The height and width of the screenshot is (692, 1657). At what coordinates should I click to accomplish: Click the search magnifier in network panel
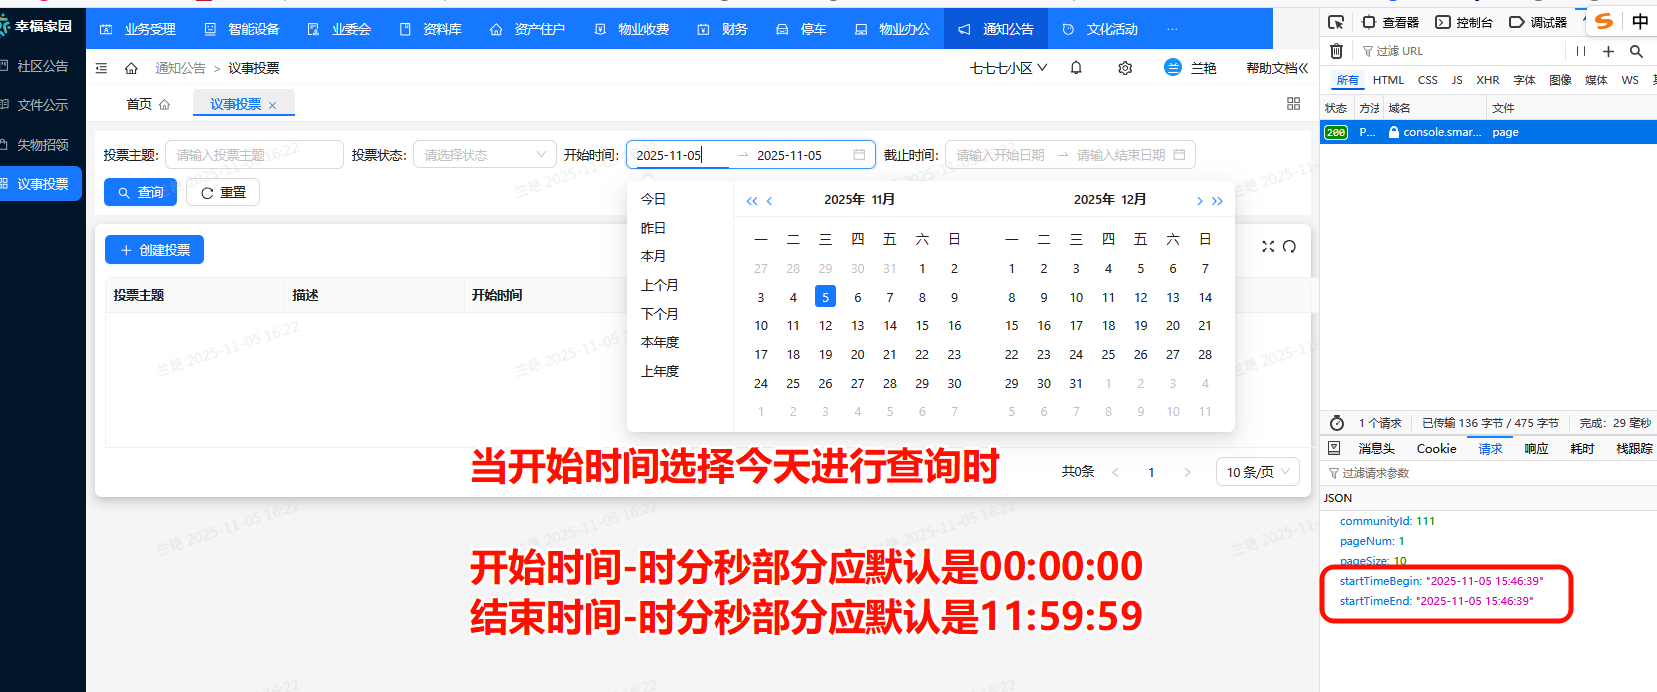[x=1636, y=51]
